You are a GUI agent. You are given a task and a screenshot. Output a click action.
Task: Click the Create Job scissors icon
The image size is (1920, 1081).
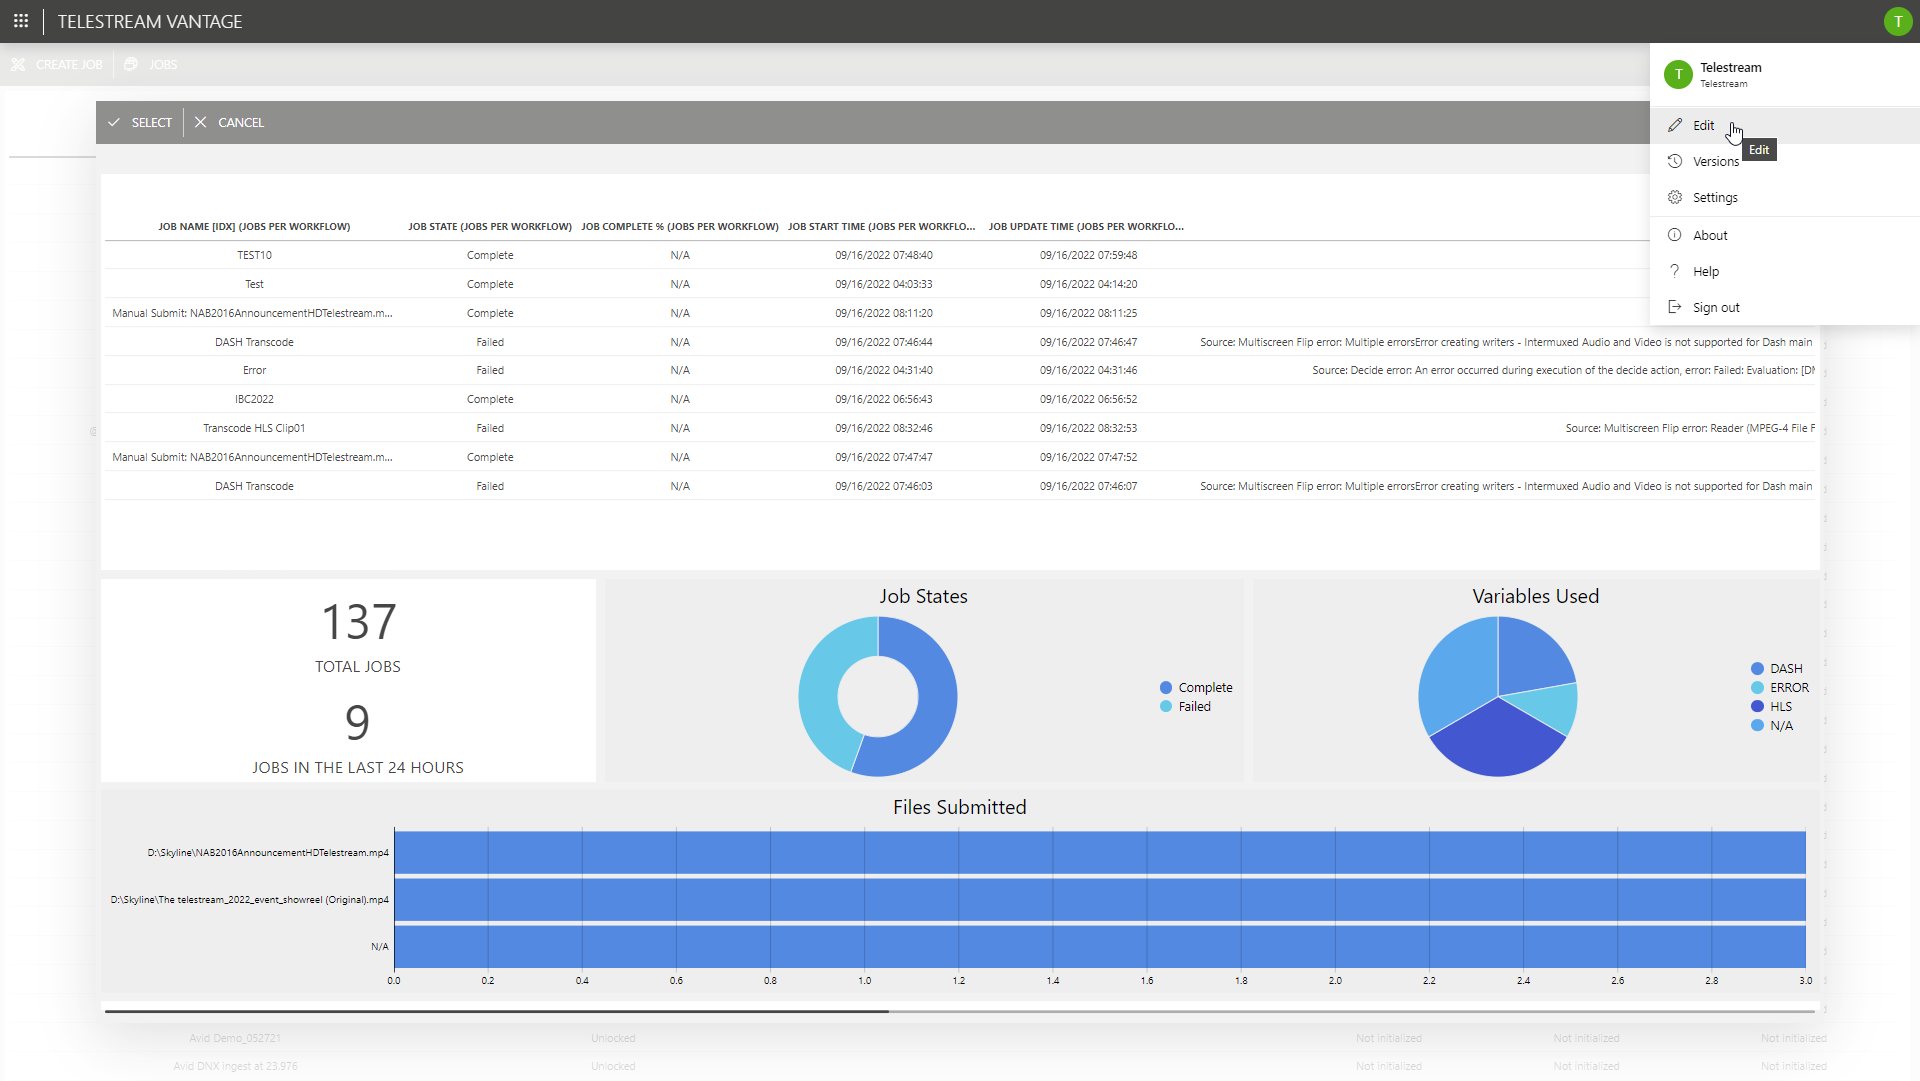[18, 64]
